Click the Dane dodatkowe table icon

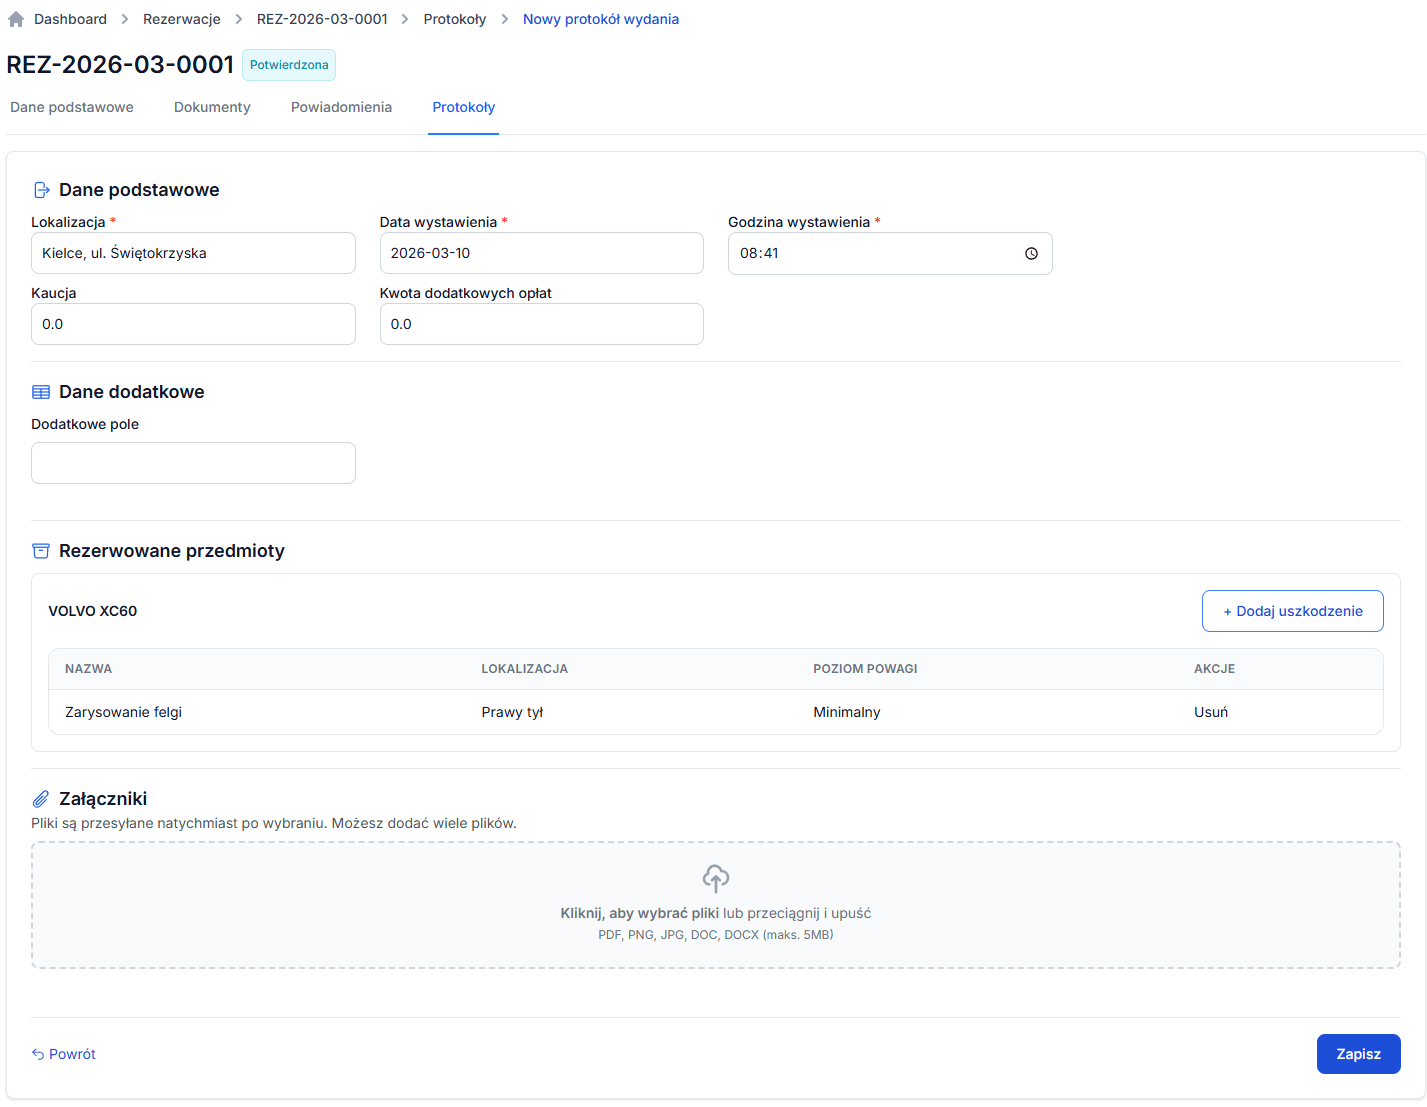click(x=41, y=392)
